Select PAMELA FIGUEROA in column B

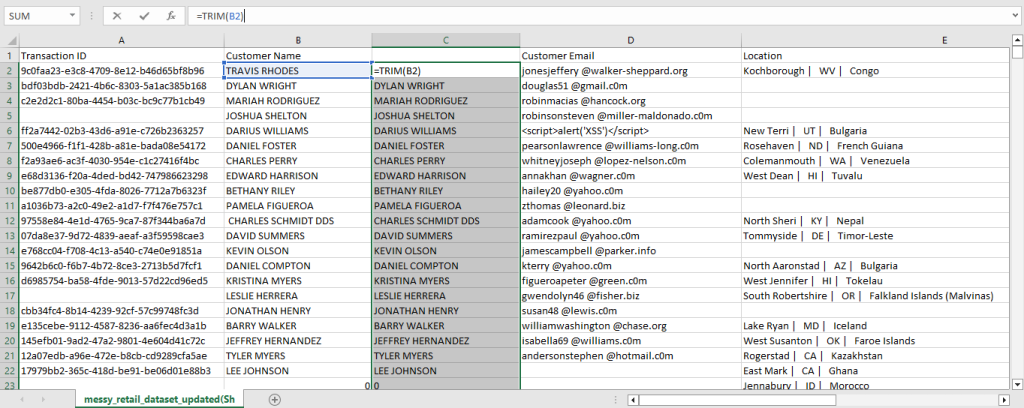(298, 206)
